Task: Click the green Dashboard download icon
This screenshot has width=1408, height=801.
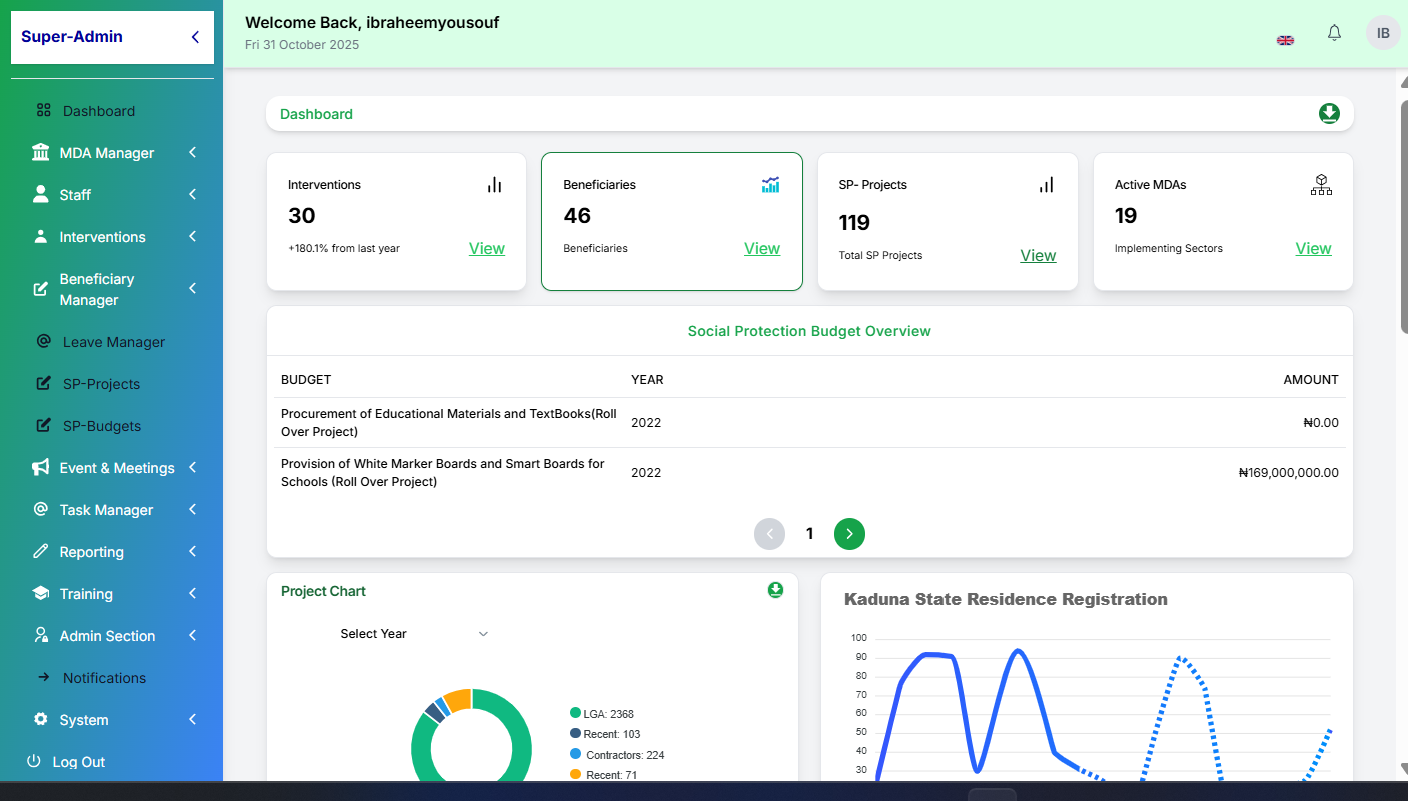Action: (1329, 114)
